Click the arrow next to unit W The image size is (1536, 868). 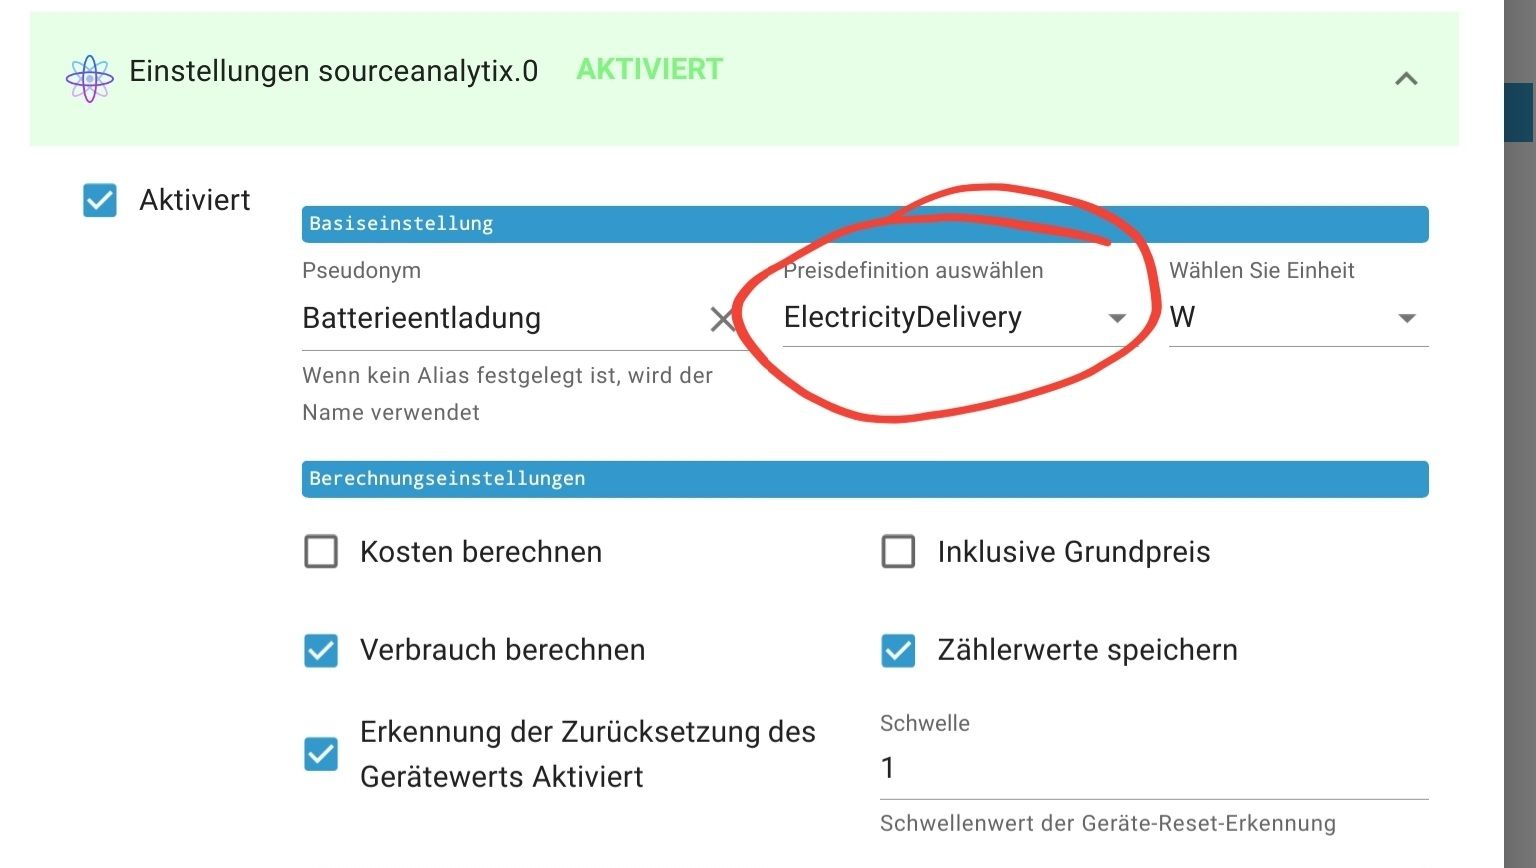(1407, 319)
